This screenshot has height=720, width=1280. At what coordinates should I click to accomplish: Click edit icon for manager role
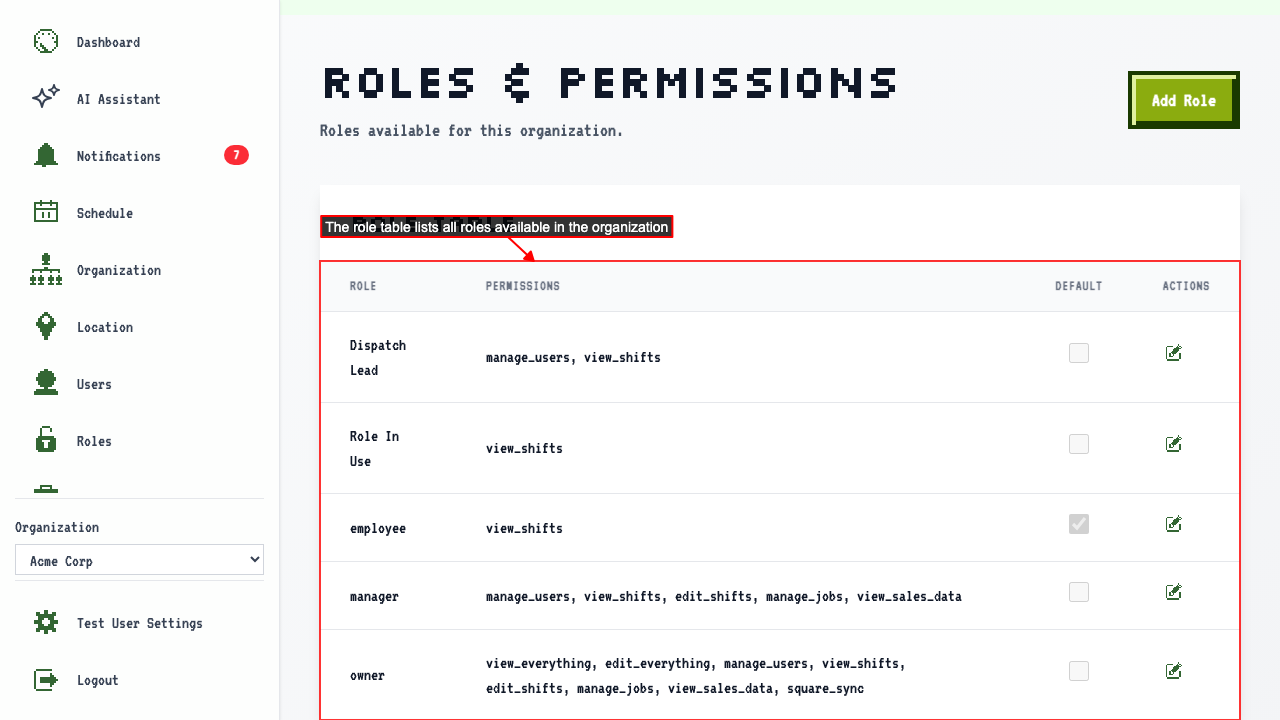coord(1174,592)
